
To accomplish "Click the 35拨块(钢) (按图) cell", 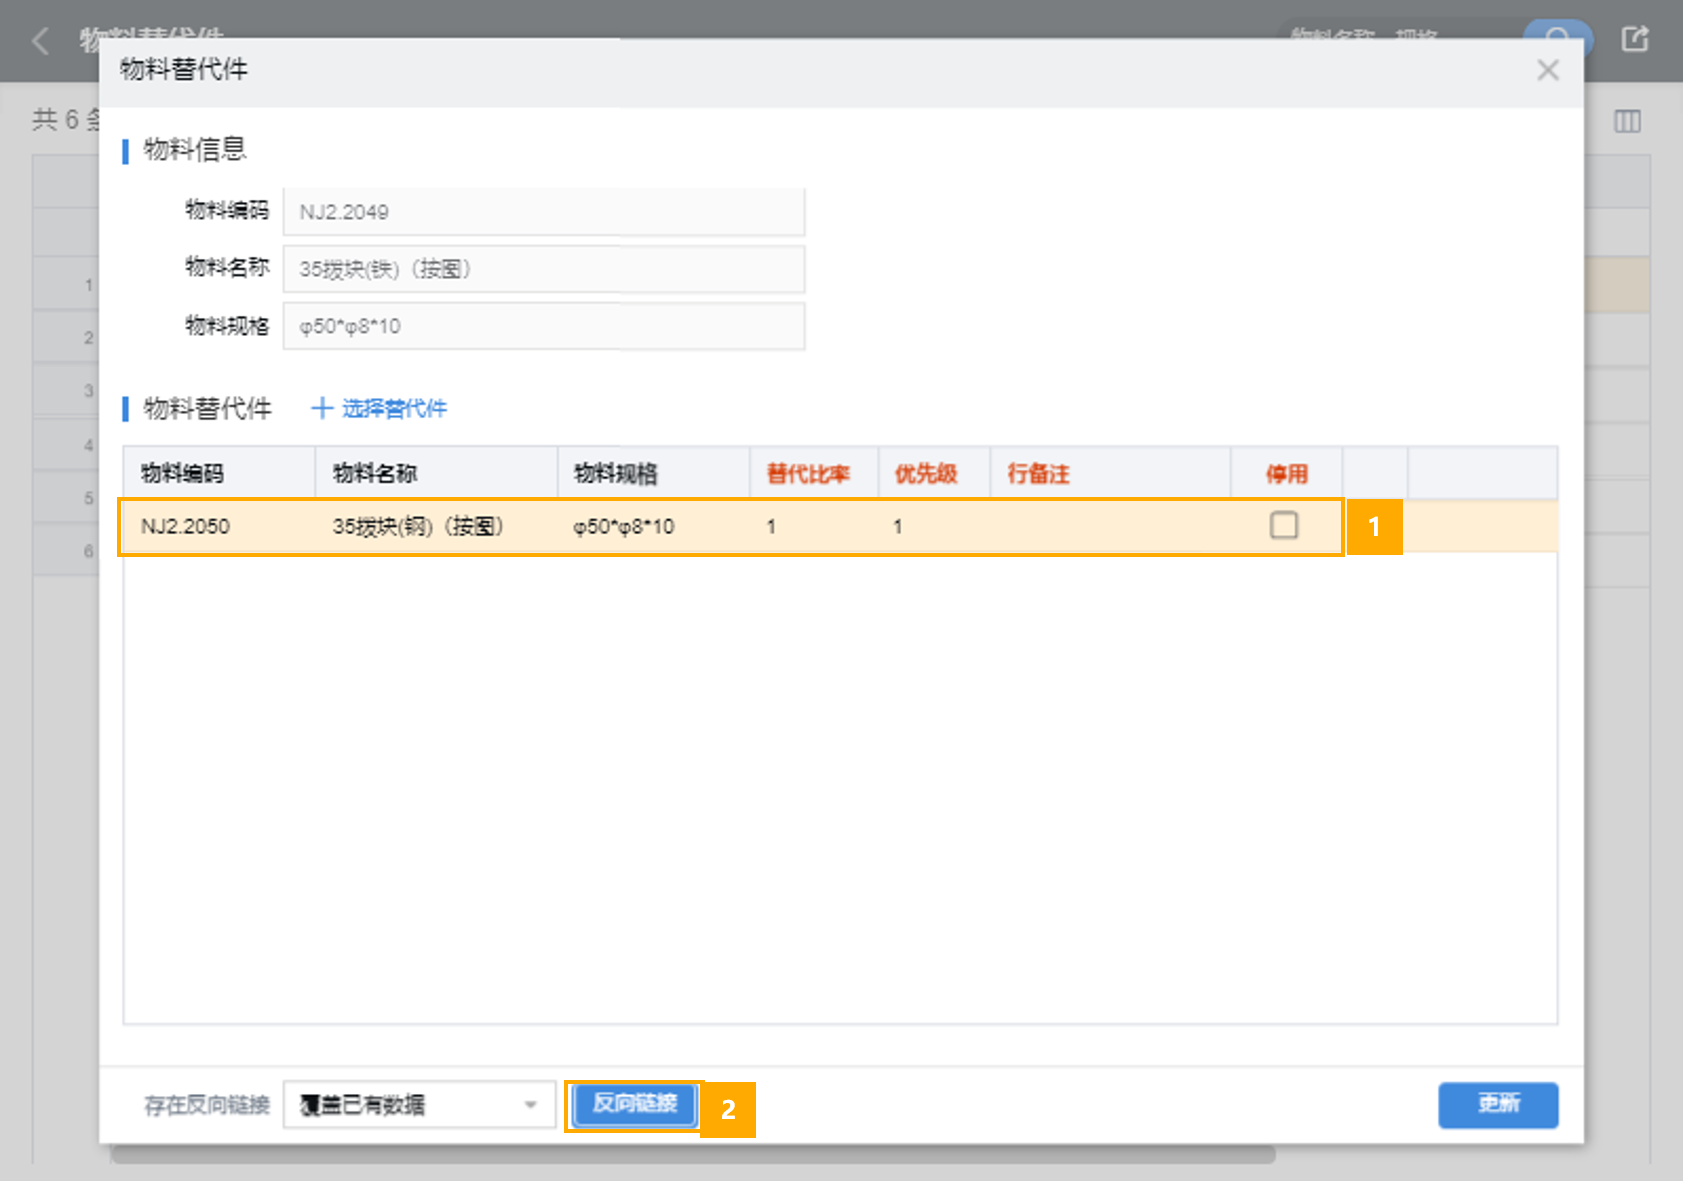I will coord(436,526).
